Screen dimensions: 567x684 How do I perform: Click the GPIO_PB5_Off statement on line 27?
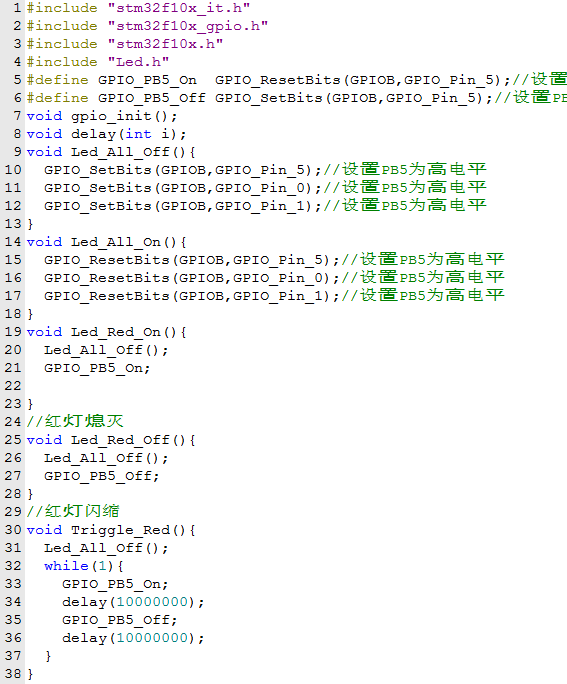pos(102,476)
